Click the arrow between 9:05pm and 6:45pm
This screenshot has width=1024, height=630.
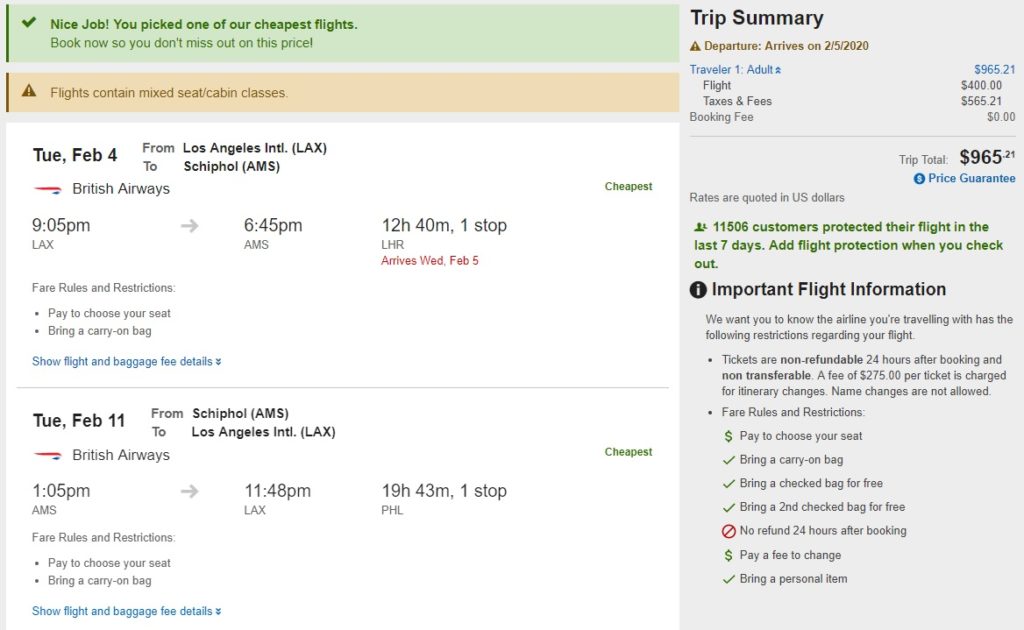190,226
